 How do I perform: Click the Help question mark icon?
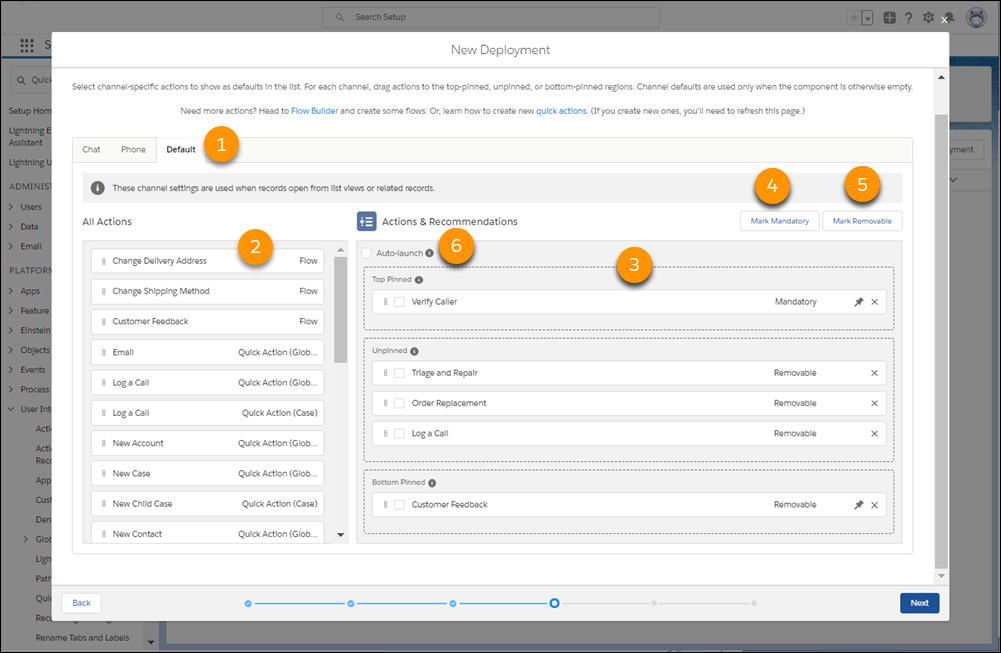908,17
